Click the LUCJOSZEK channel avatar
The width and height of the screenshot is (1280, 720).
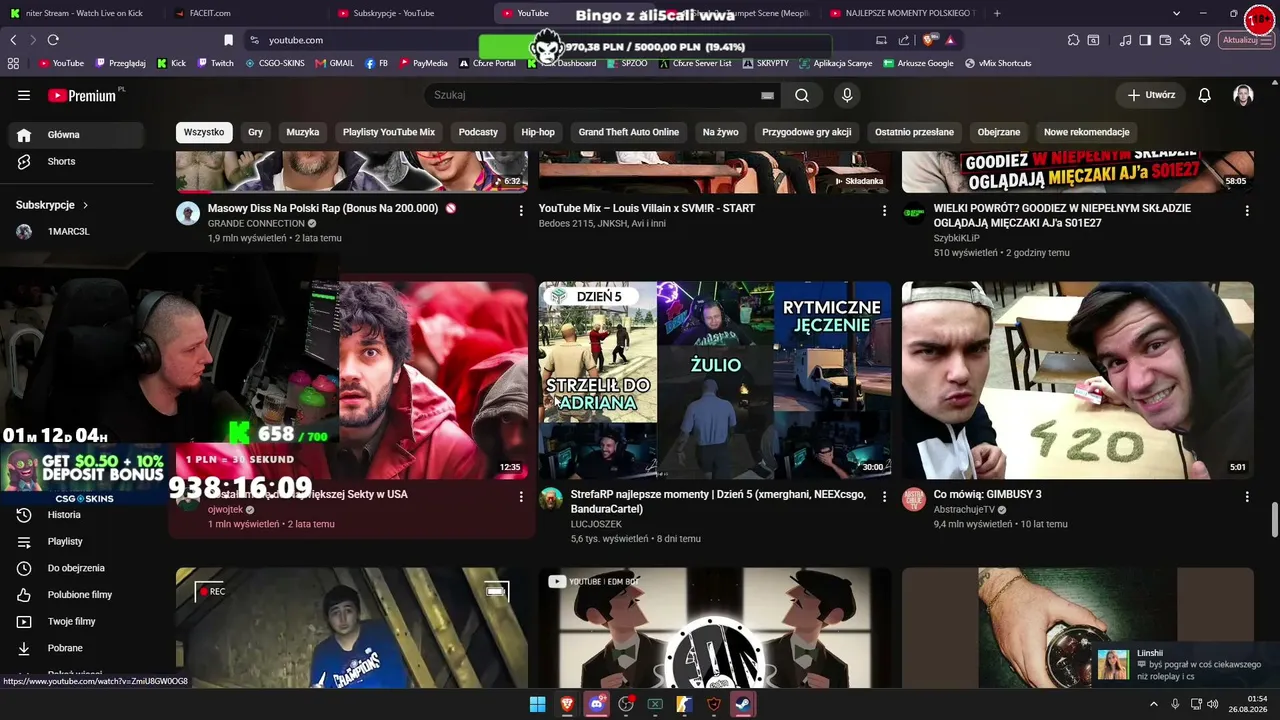pos(551,499)
